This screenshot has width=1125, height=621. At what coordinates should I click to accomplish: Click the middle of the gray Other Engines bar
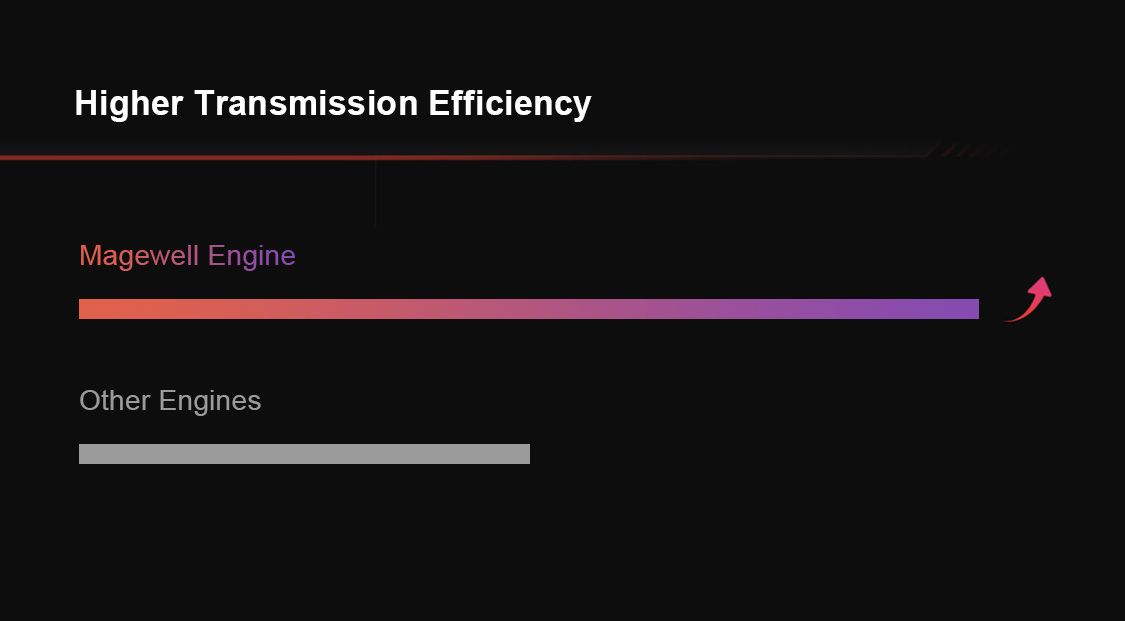tap(304, 454)
